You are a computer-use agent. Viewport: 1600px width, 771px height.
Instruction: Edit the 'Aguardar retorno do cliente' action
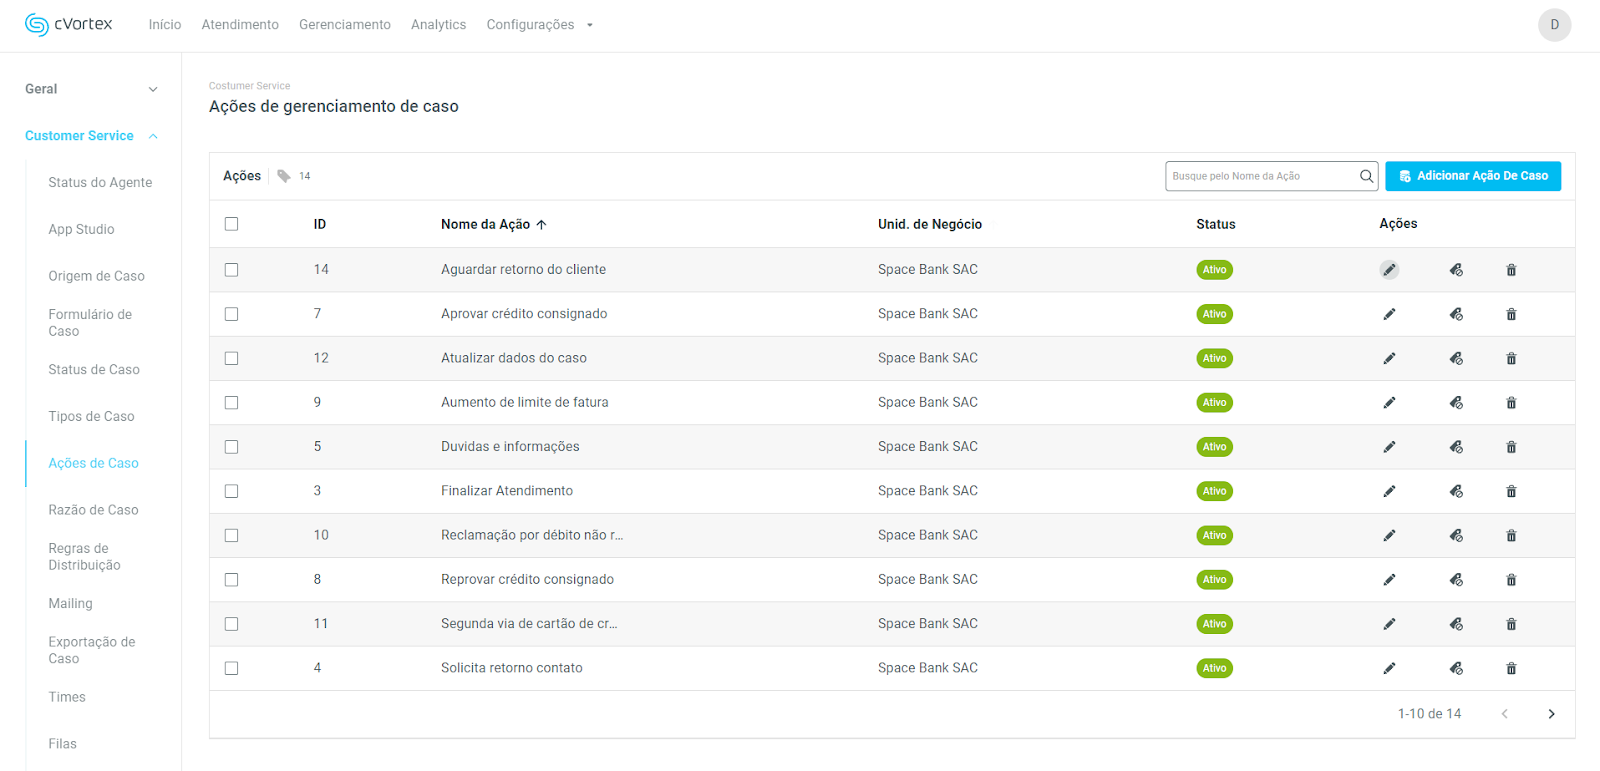pyautogui.click(x=1389, y=270)
